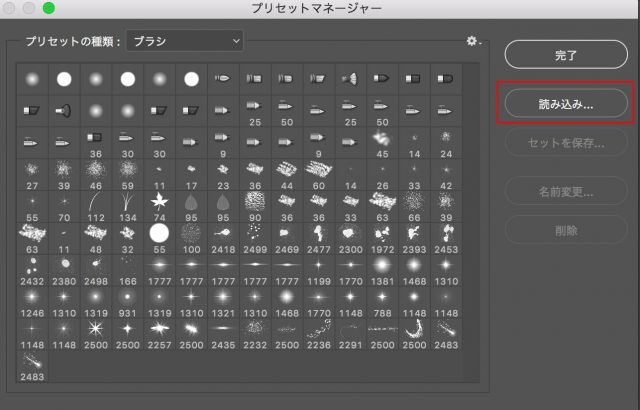Select the fan-shaped bristle brush tip in top row
Image resolution: width=640 pixels, height=410 pixels.
click(350, 78)
